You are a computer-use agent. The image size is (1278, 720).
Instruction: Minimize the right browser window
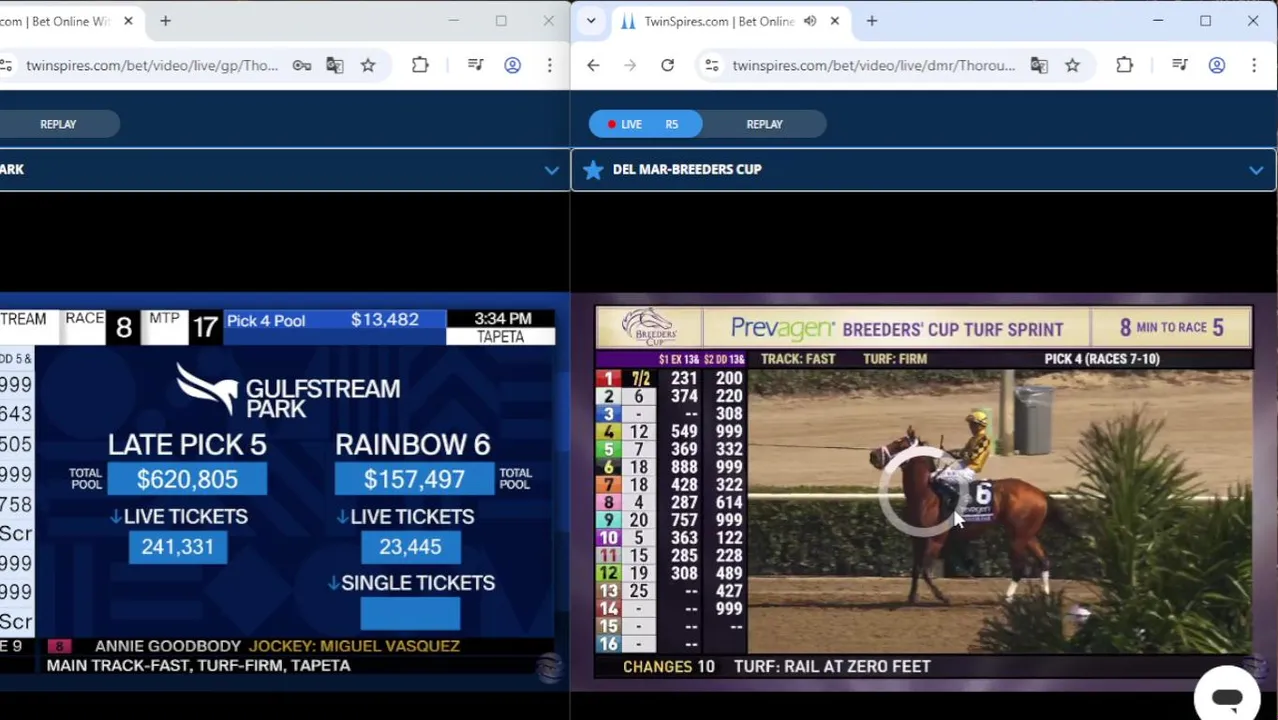point(1158,21)
